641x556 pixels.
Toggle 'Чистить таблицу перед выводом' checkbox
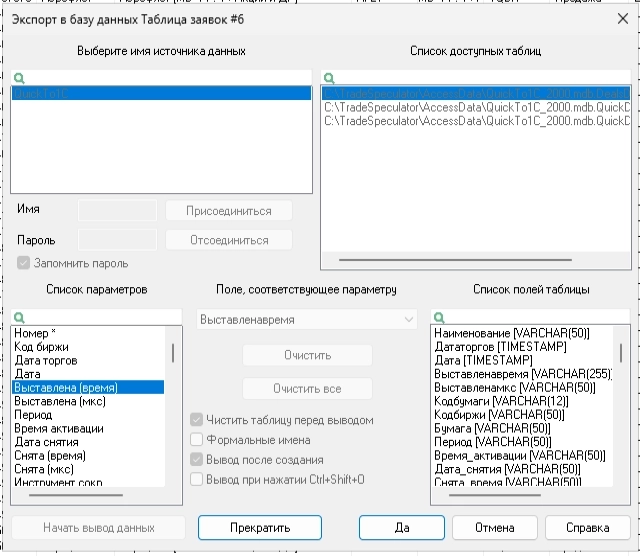197,420
